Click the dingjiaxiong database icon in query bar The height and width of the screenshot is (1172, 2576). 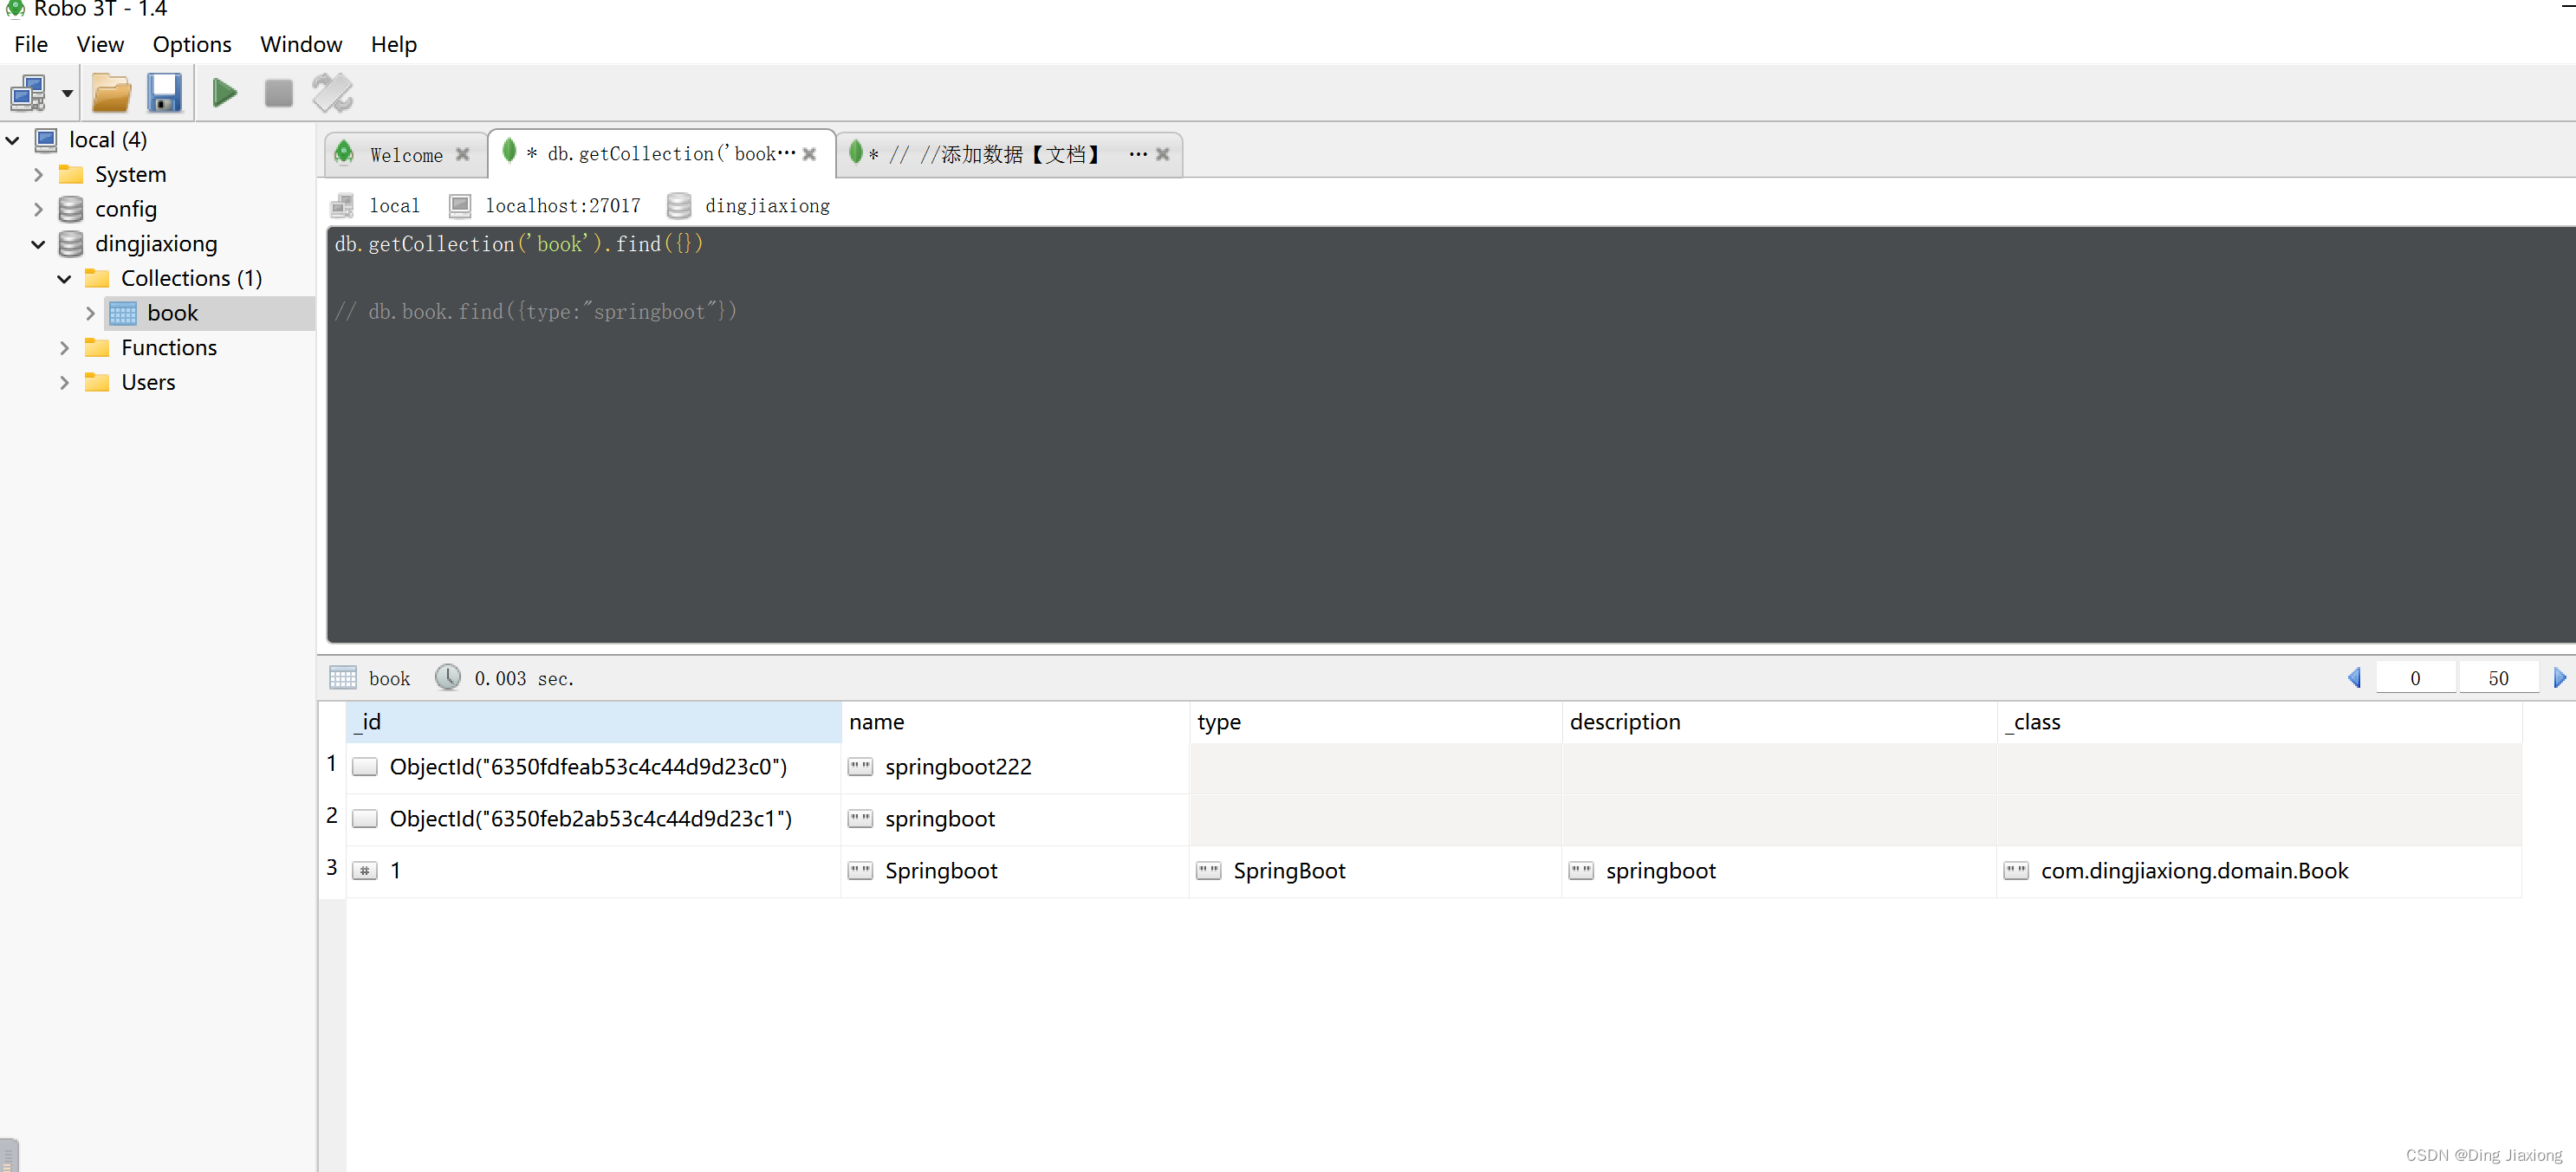click(x=679, y=206)
